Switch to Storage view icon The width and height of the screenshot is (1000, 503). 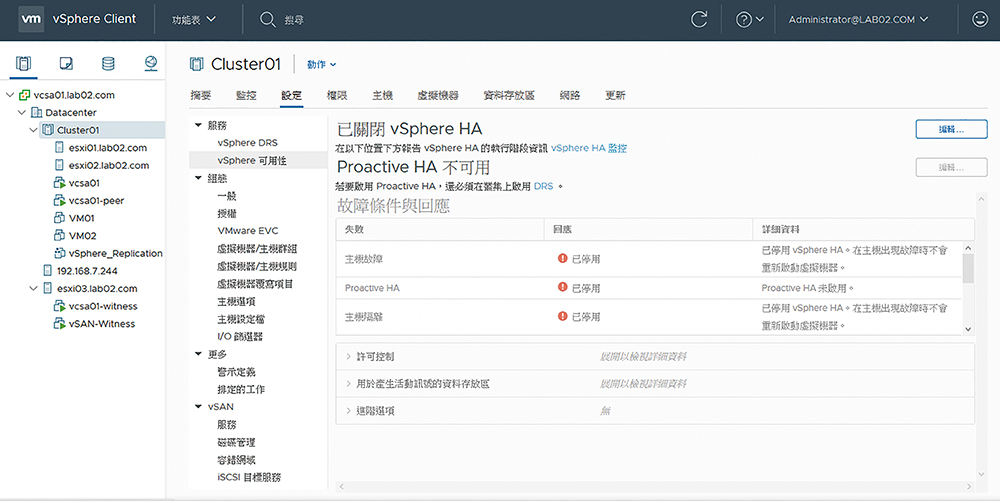pyautogui.click(x=108, y=63)
